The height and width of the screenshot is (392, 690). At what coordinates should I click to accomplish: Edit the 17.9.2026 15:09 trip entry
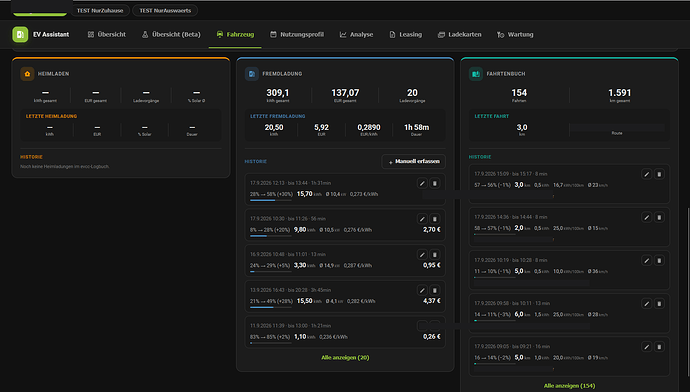click(646, 174)
